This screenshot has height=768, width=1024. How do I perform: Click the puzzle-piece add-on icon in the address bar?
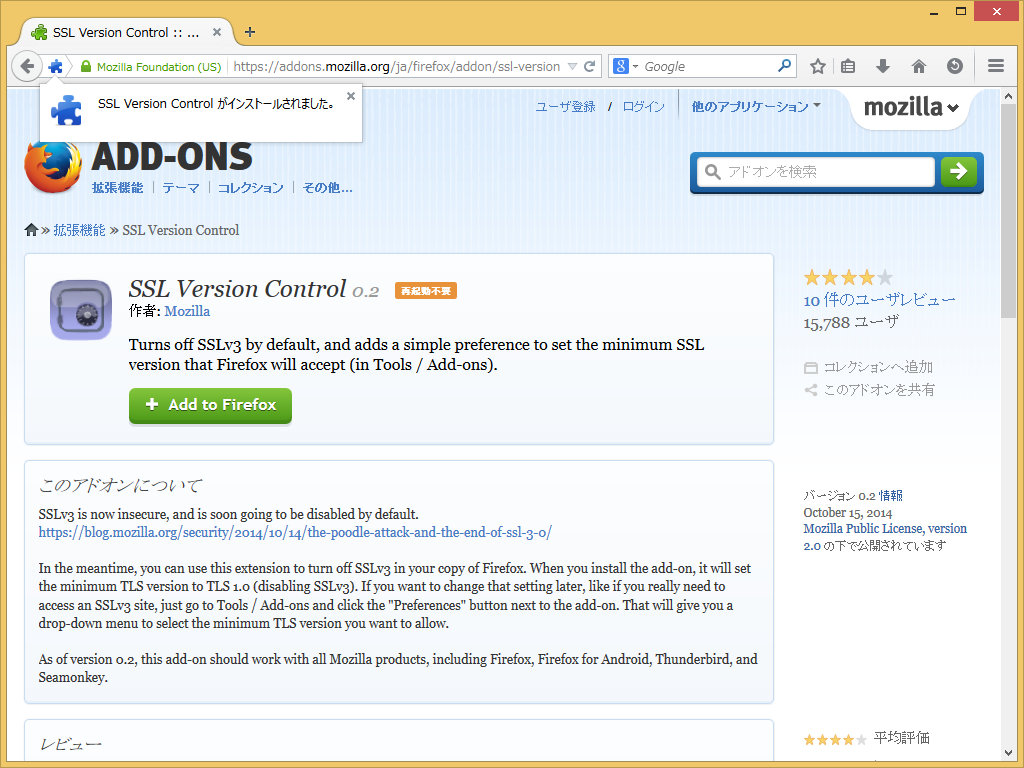[x=57, y=66]
